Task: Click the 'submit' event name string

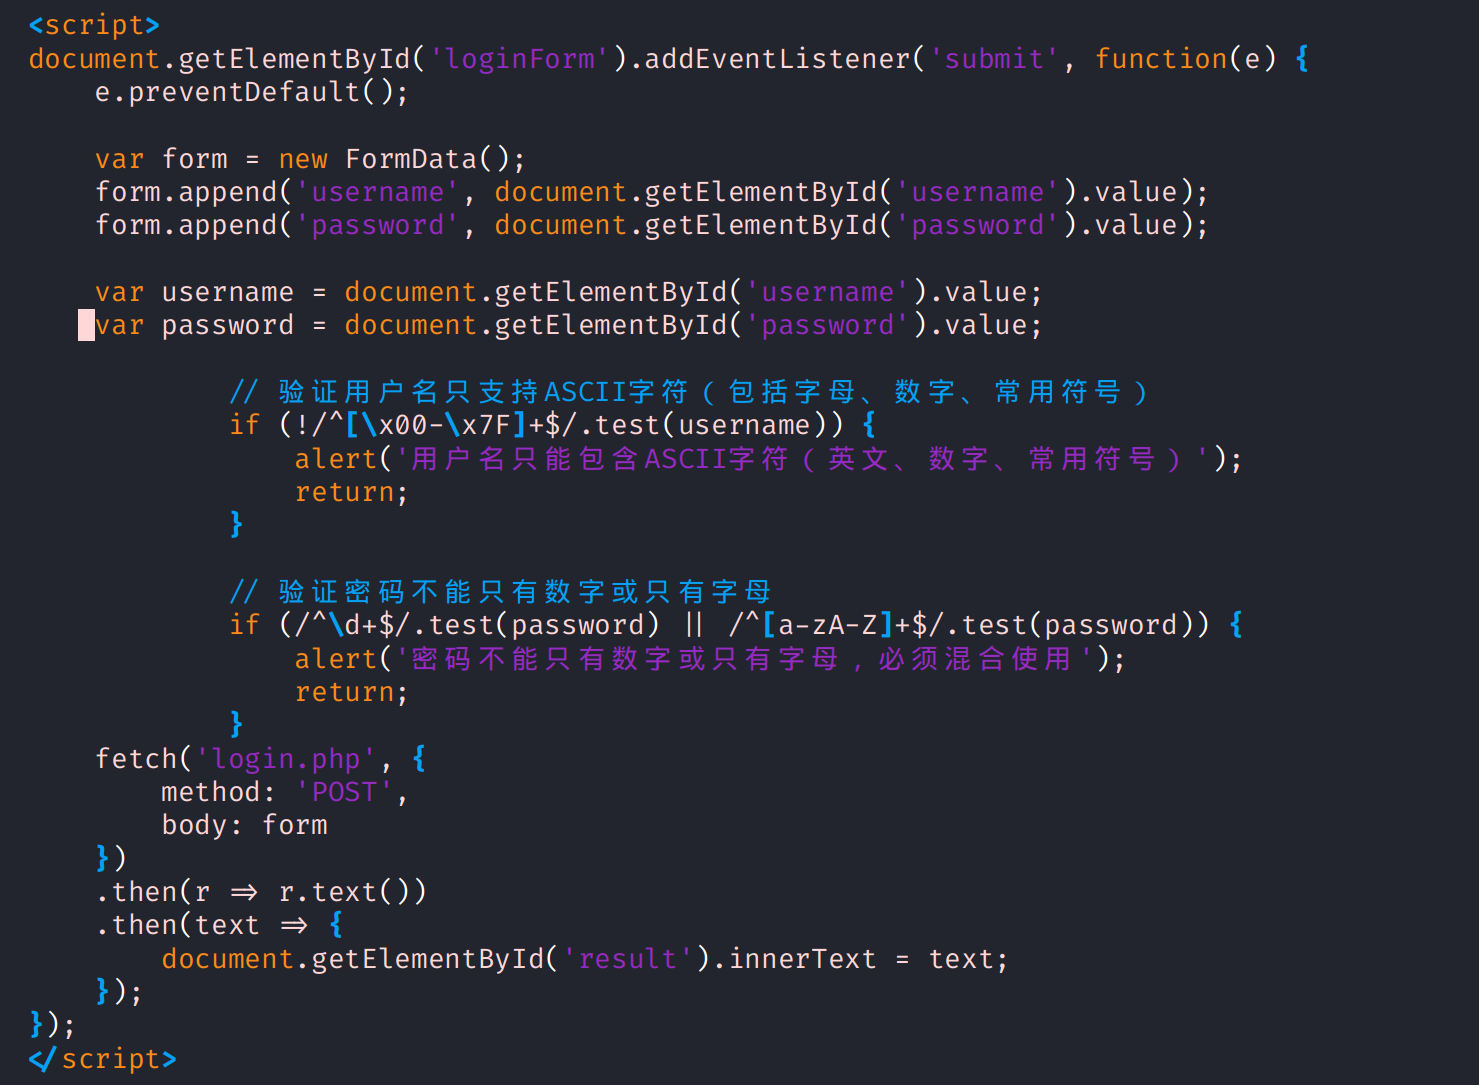Action: (x=995, y=59)
